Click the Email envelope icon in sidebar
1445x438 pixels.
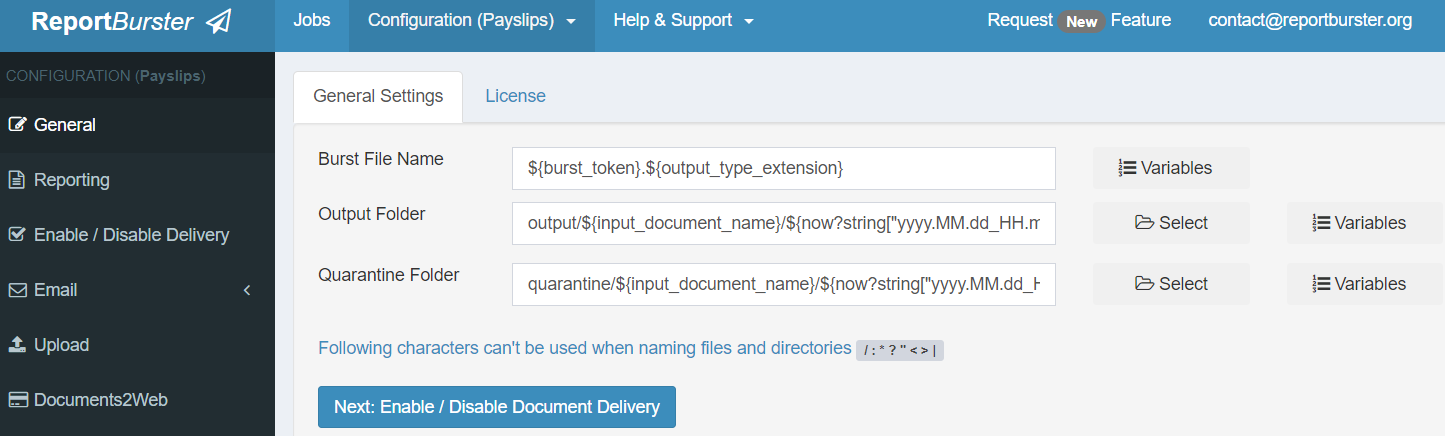click(x=17, y=290)
